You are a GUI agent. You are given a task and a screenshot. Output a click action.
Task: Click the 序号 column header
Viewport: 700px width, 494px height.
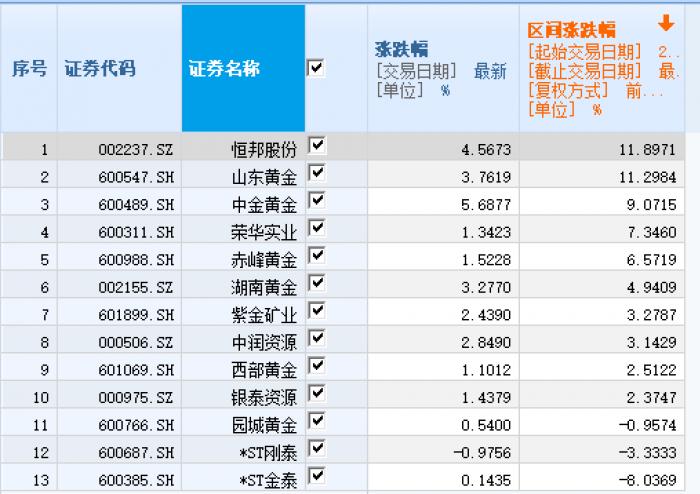(29, 68)
